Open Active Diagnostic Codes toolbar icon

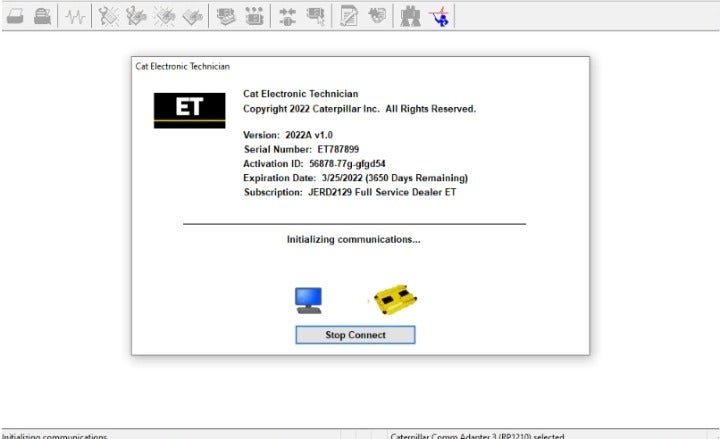tap(108, 17)
